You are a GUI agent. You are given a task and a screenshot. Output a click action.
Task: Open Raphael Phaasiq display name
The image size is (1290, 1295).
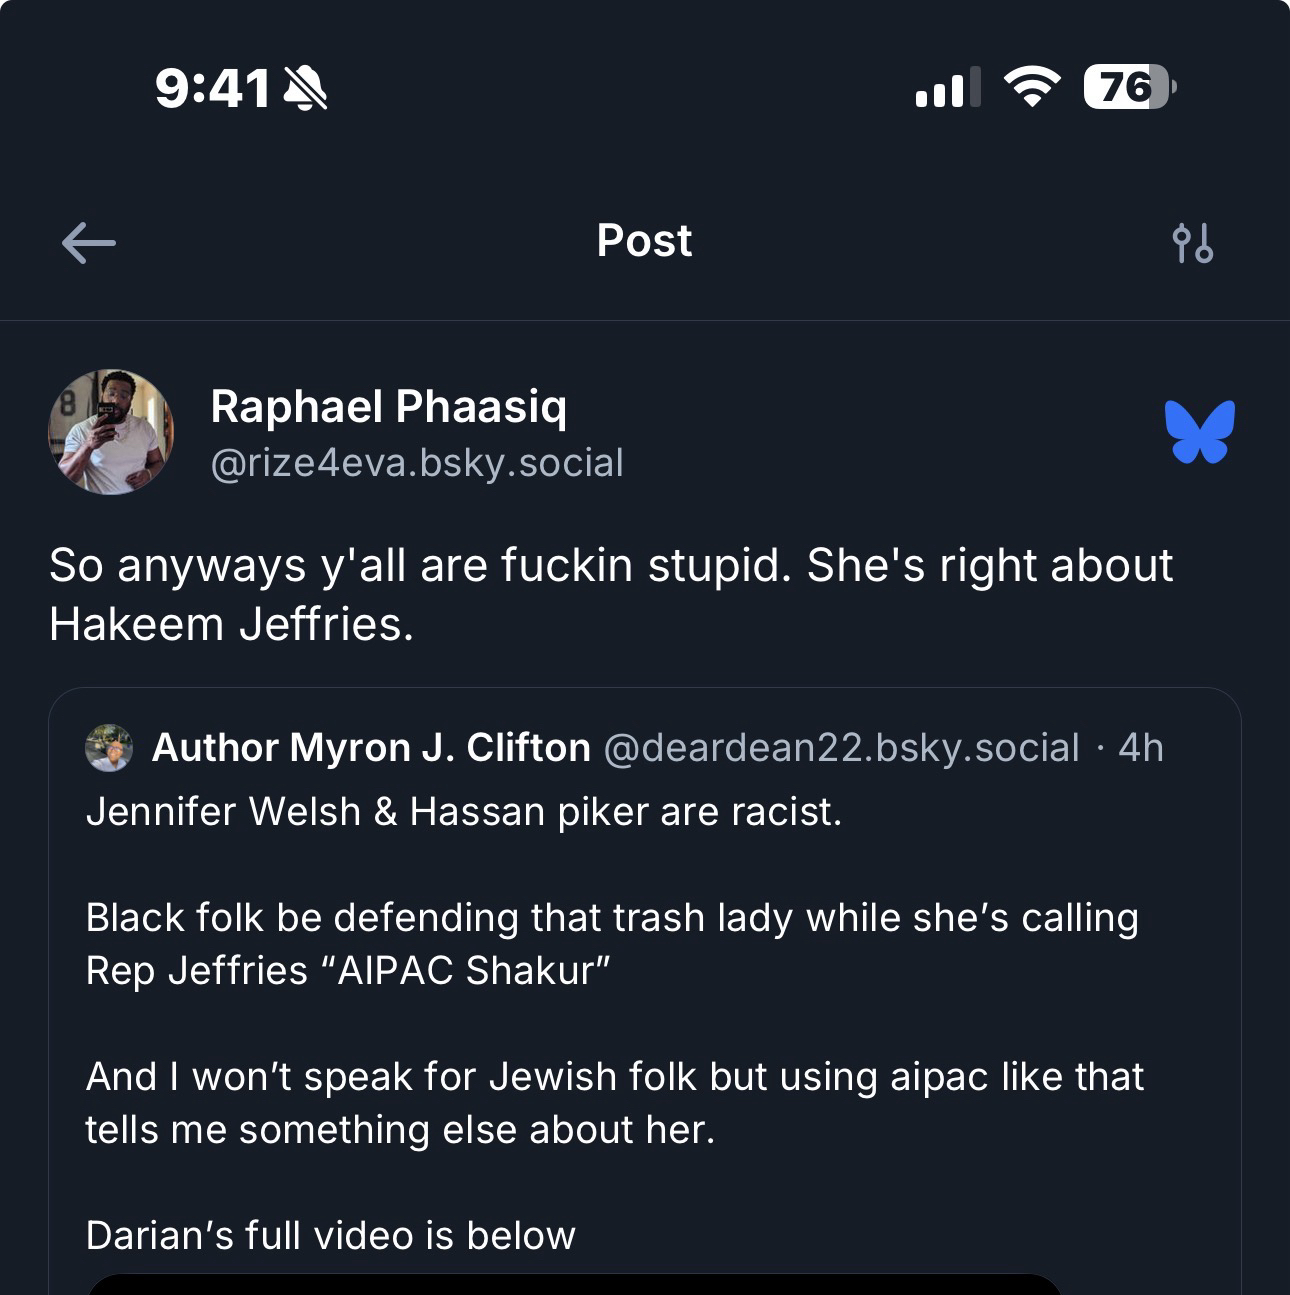click(388, 406)
